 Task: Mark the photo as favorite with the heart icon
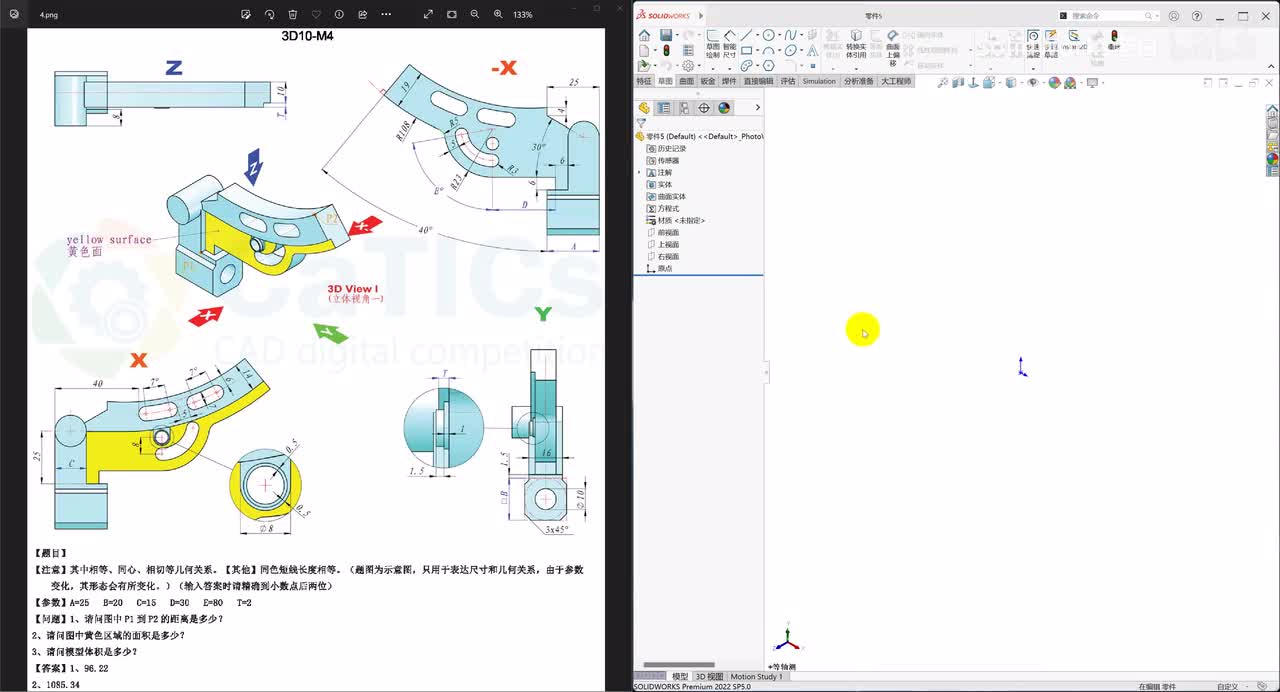click(316, 15)
